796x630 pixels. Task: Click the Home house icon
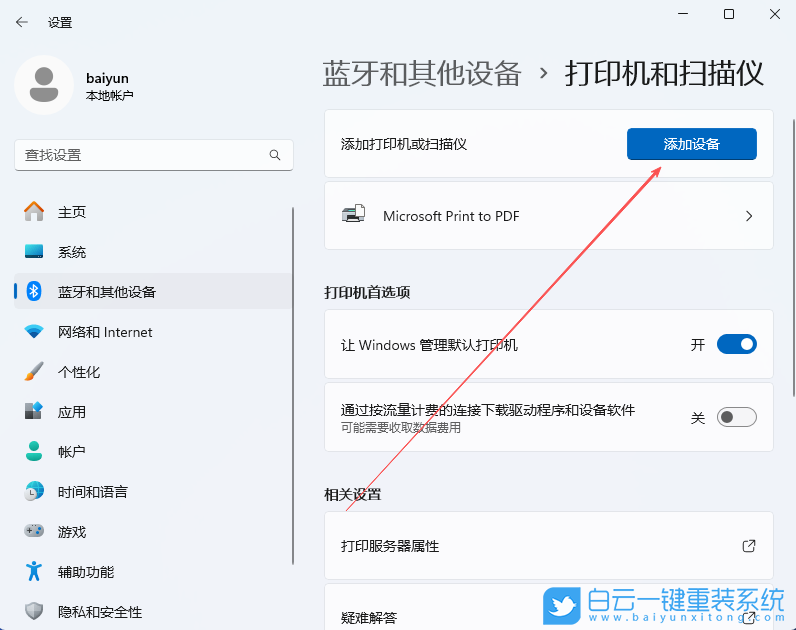[34, 211]
